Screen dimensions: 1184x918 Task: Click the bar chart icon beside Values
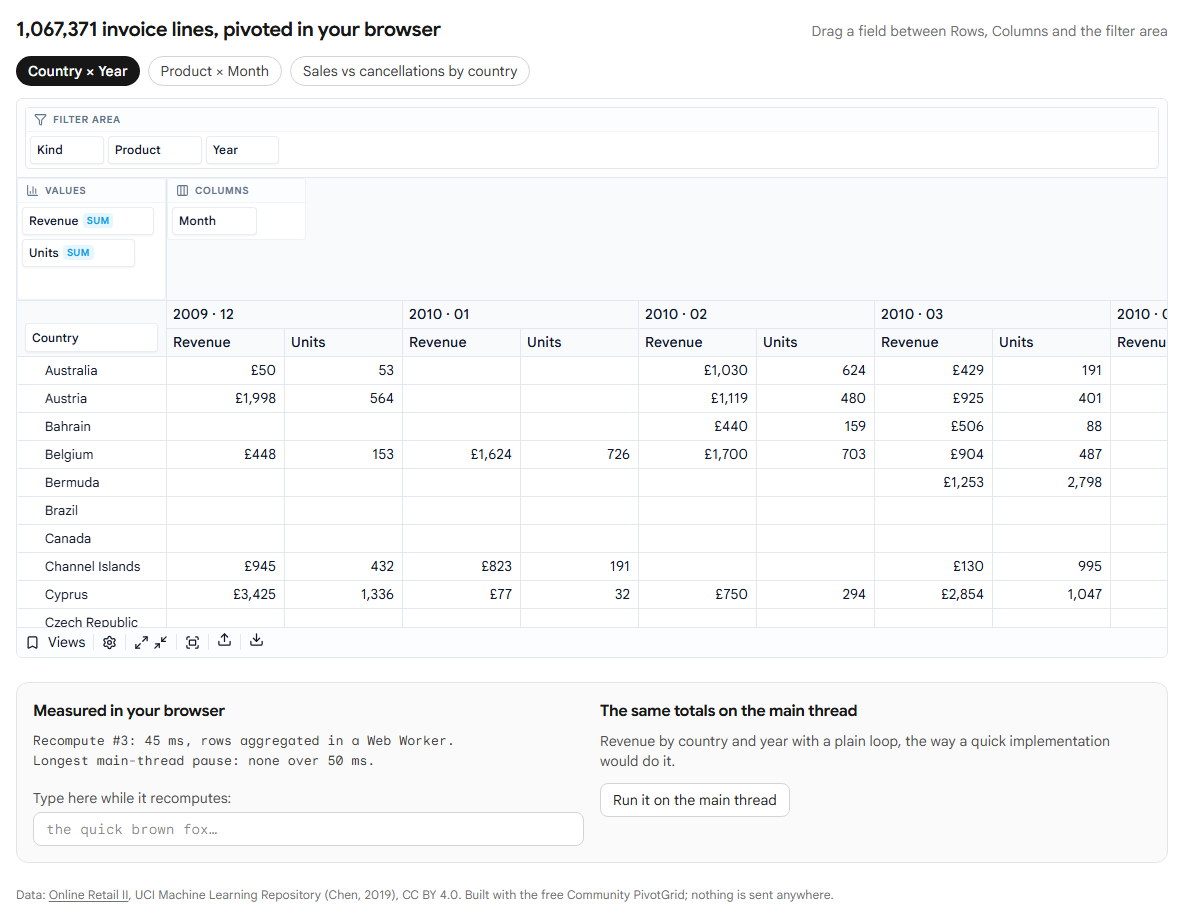(x=32, y=190)
